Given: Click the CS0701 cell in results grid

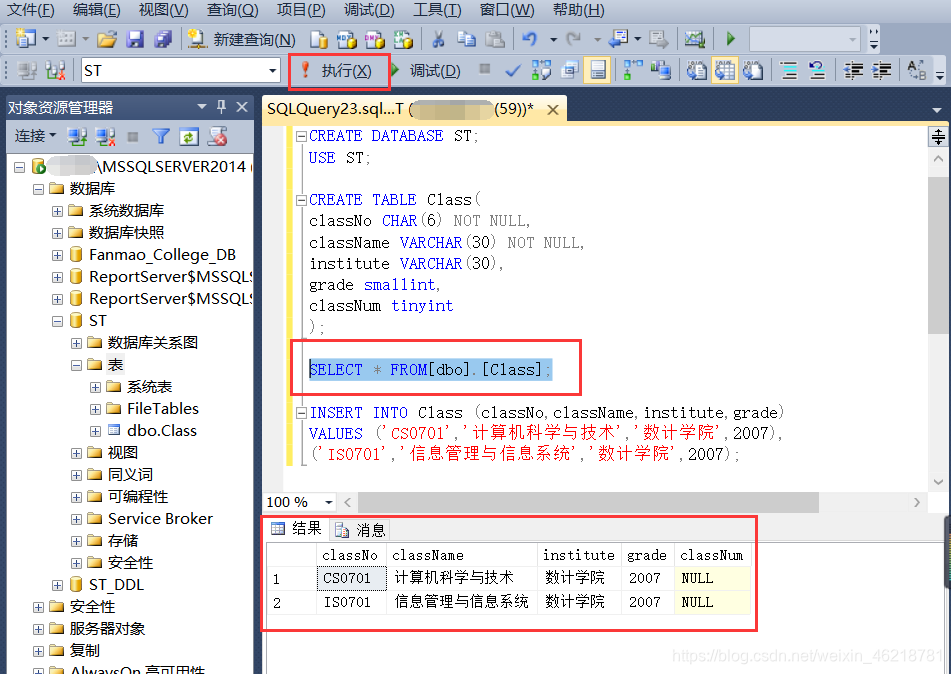Looking at the screenshot, I should tap(351, 578).
